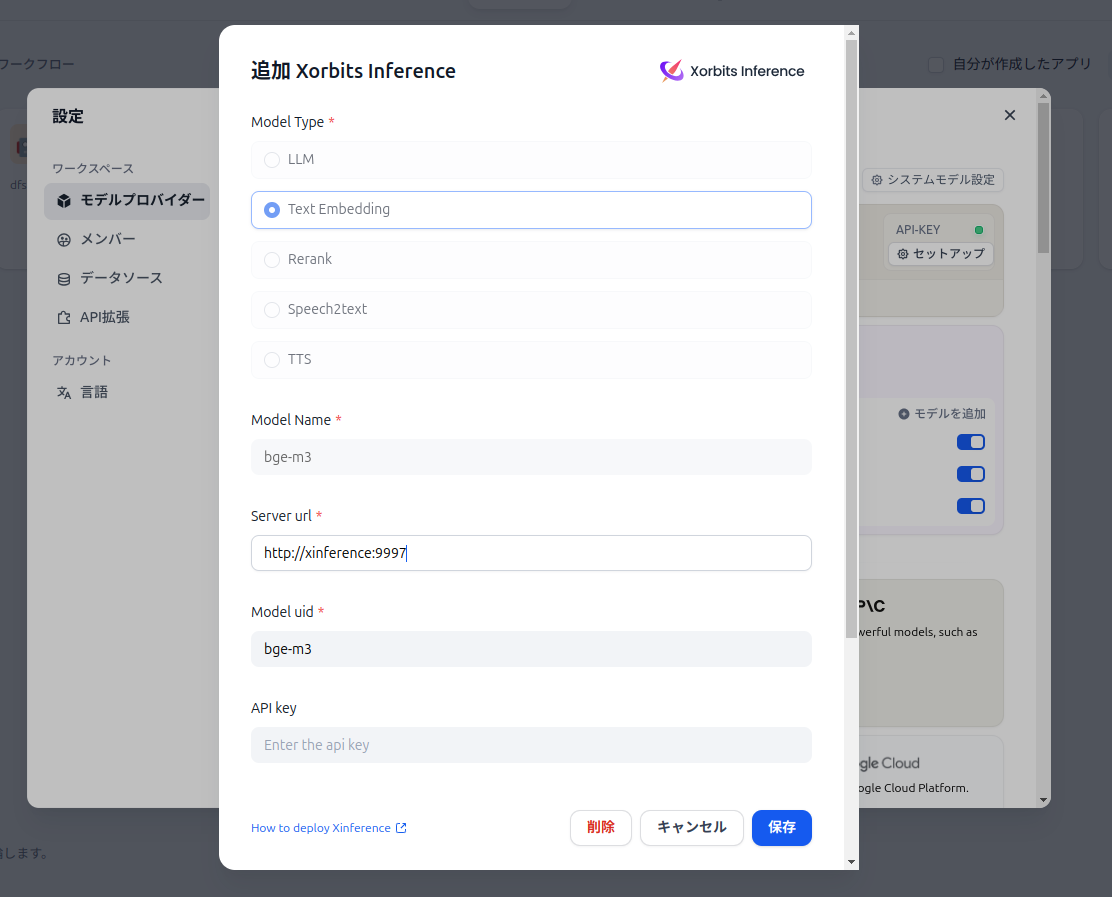Click the members icon in sidebar

click(64, 240)
